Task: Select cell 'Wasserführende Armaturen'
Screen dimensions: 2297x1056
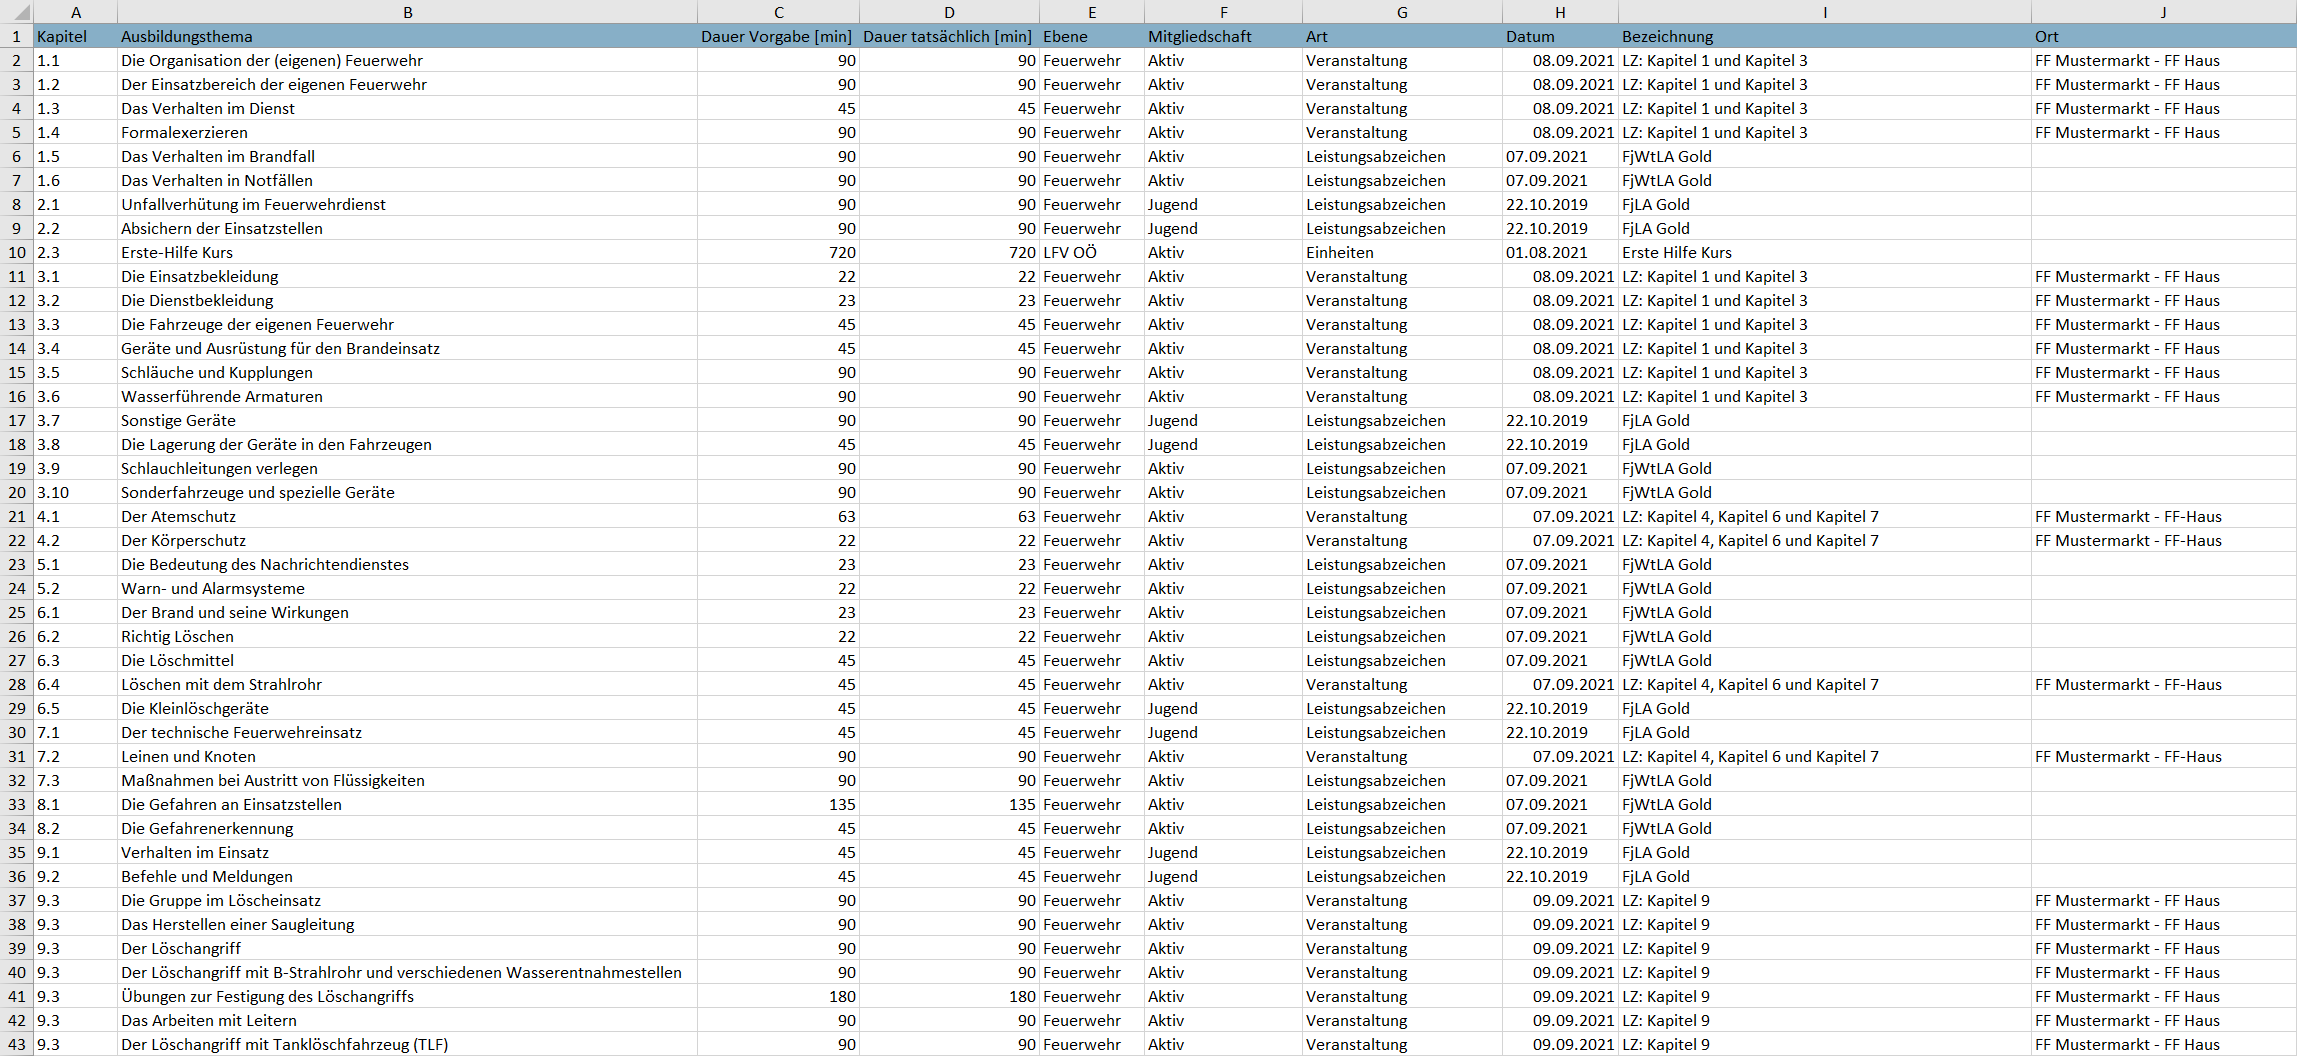Action: [407, 396]
